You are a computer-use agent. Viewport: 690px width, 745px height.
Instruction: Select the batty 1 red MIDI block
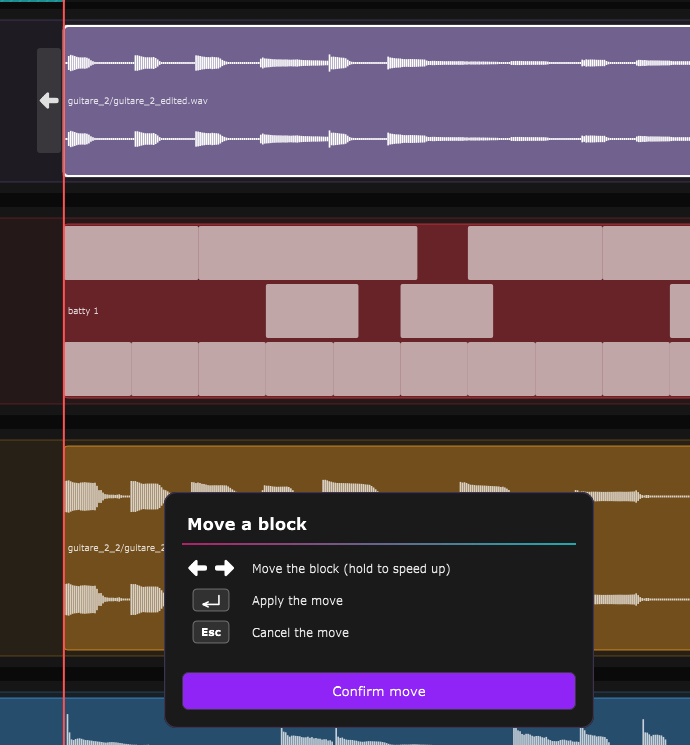tap(377, 311)
